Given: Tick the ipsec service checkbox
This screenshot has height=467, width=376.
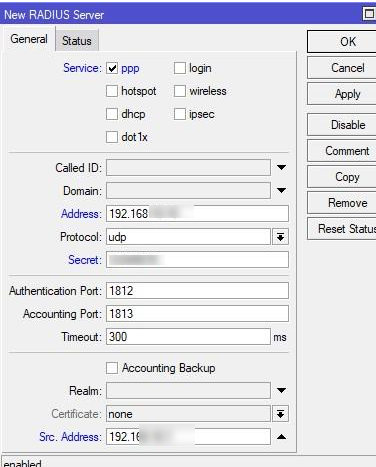Looking at the screenshot, I should point(180,114).
